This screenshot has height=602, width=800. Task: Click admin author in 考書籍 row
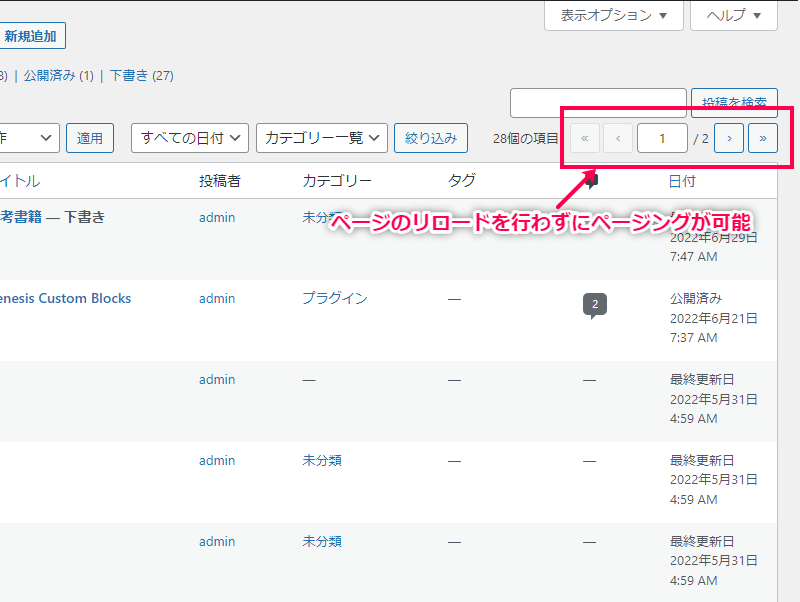click(217, 217)
